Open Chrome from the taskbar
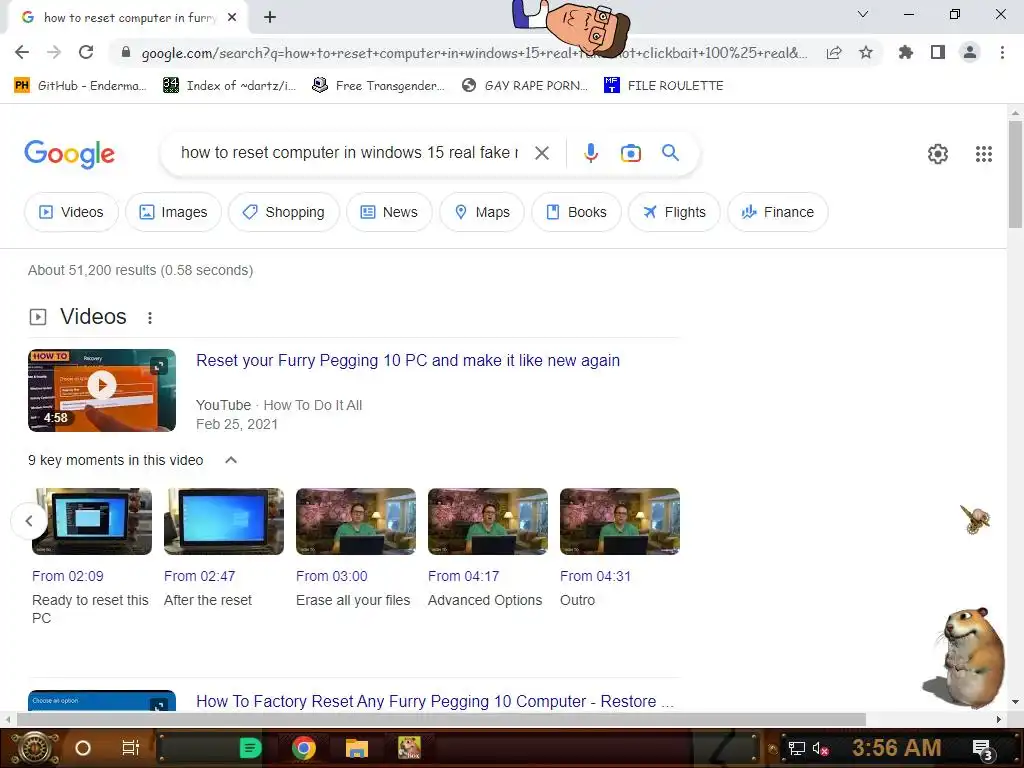This screenshot has height=768, width=1024. 304,748
